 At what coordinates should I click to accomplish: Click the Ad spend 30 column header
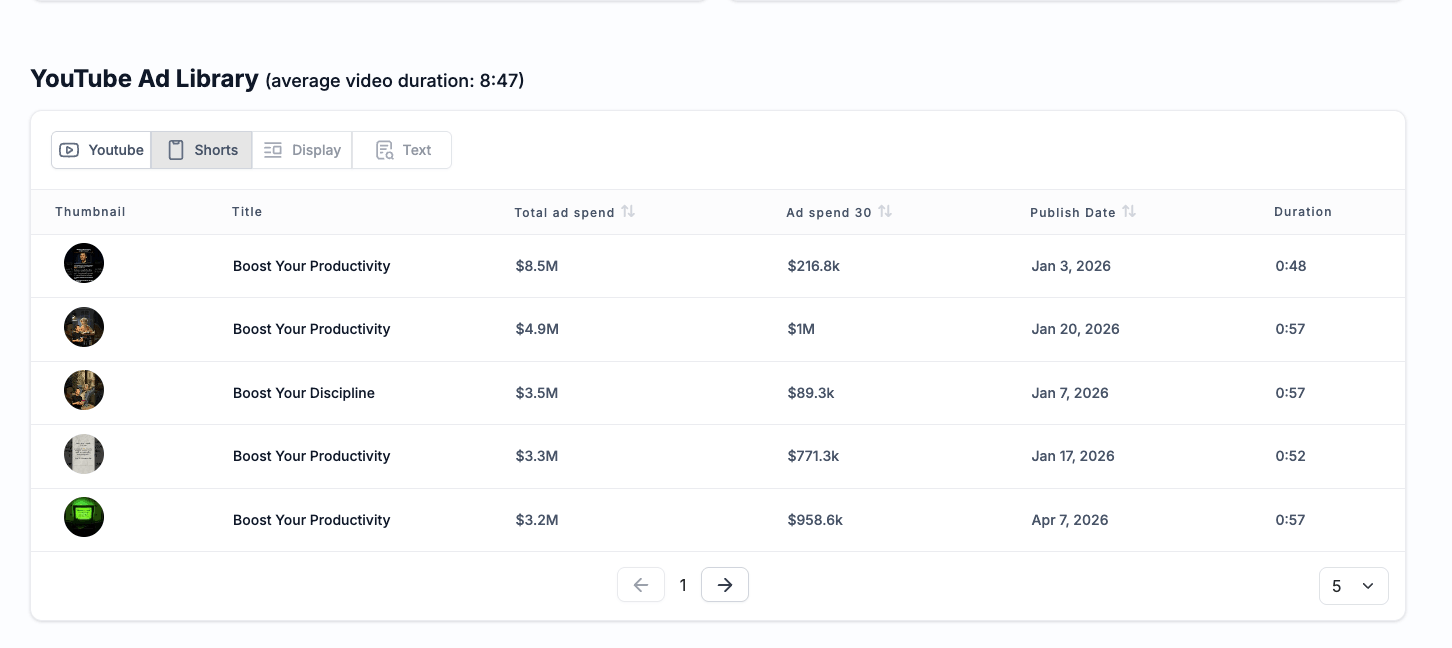click(828, 212)
